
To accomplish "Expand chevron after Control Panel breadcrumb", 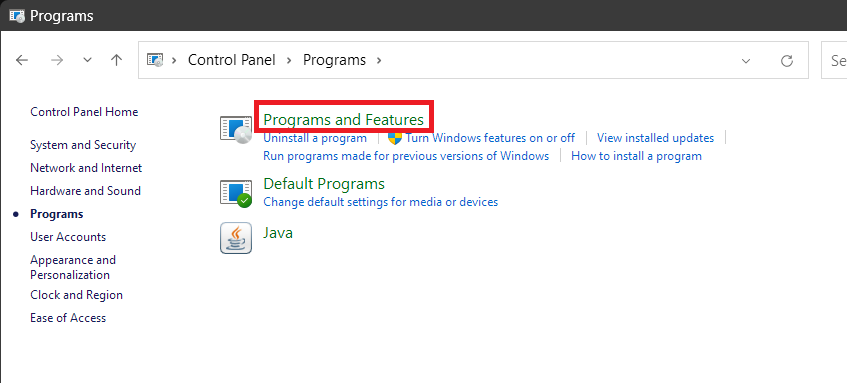I will click(x=290, y=60).
